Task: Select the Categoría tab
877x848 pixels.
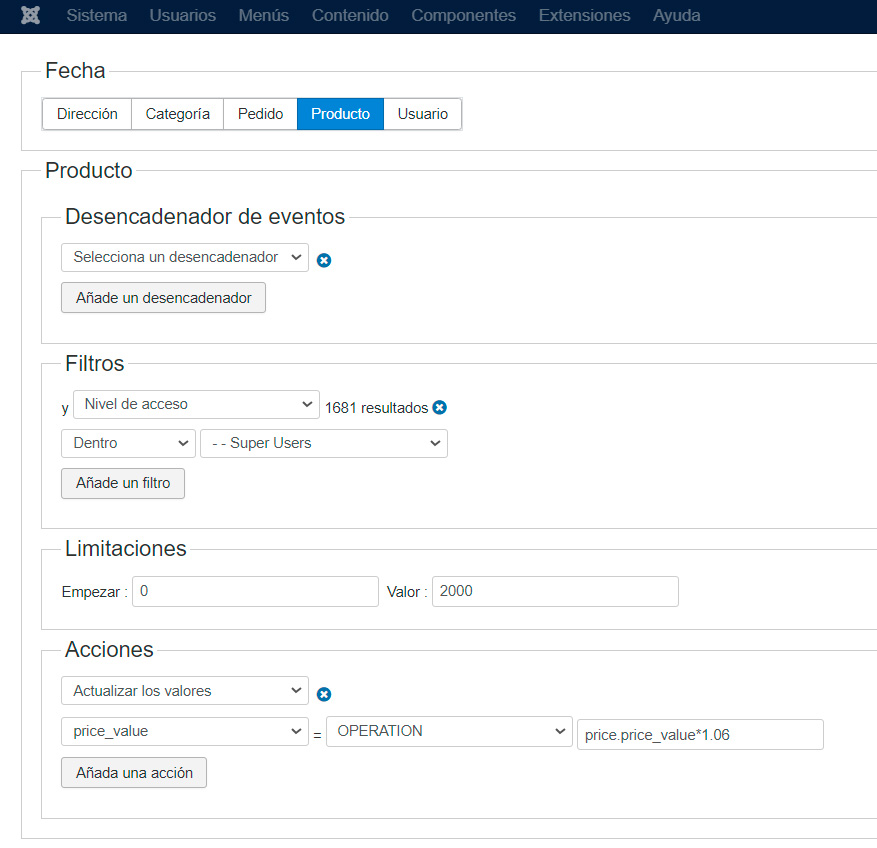Action: [x=177, y=114]
